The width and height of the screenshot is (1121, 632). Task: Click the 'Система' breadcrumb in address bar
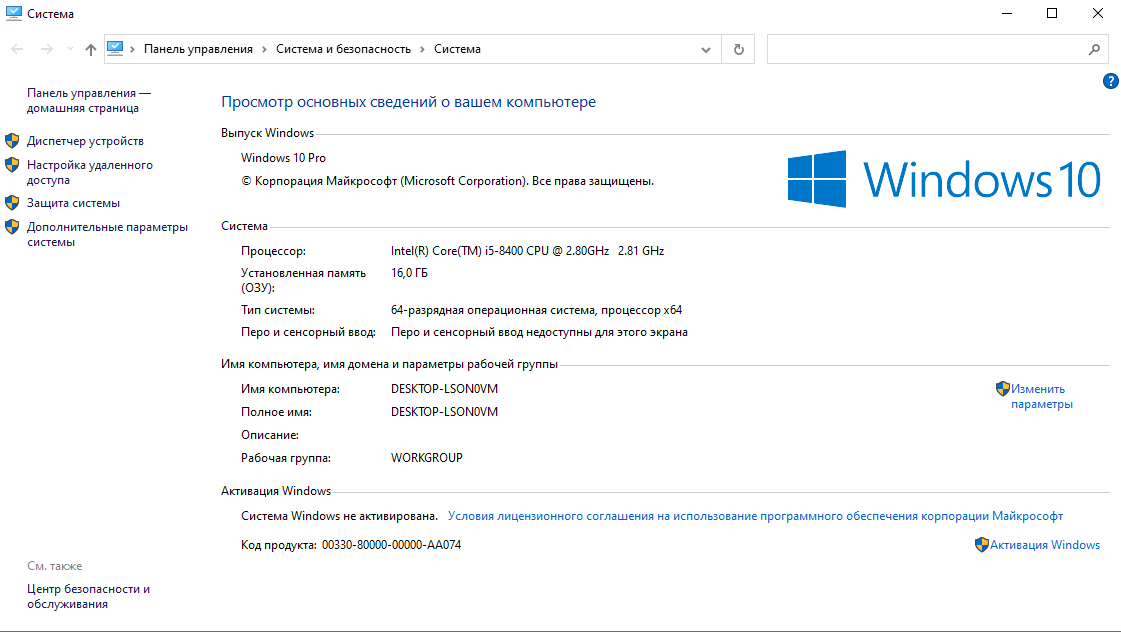click(x=457, y=49)
